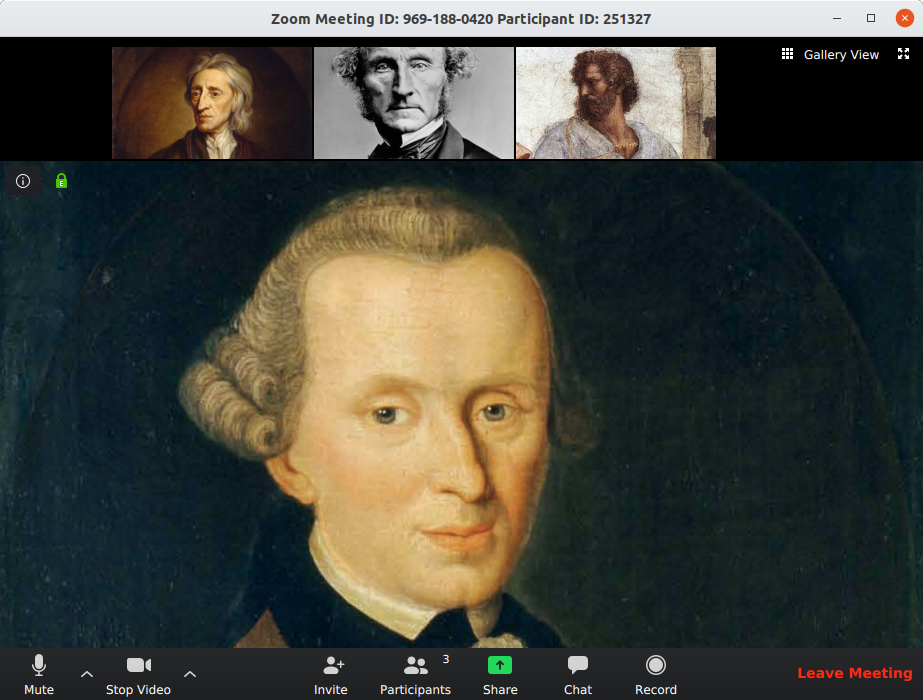923x700 pixels.
Task: Show meeting information via the info icon
Action: 23,181
